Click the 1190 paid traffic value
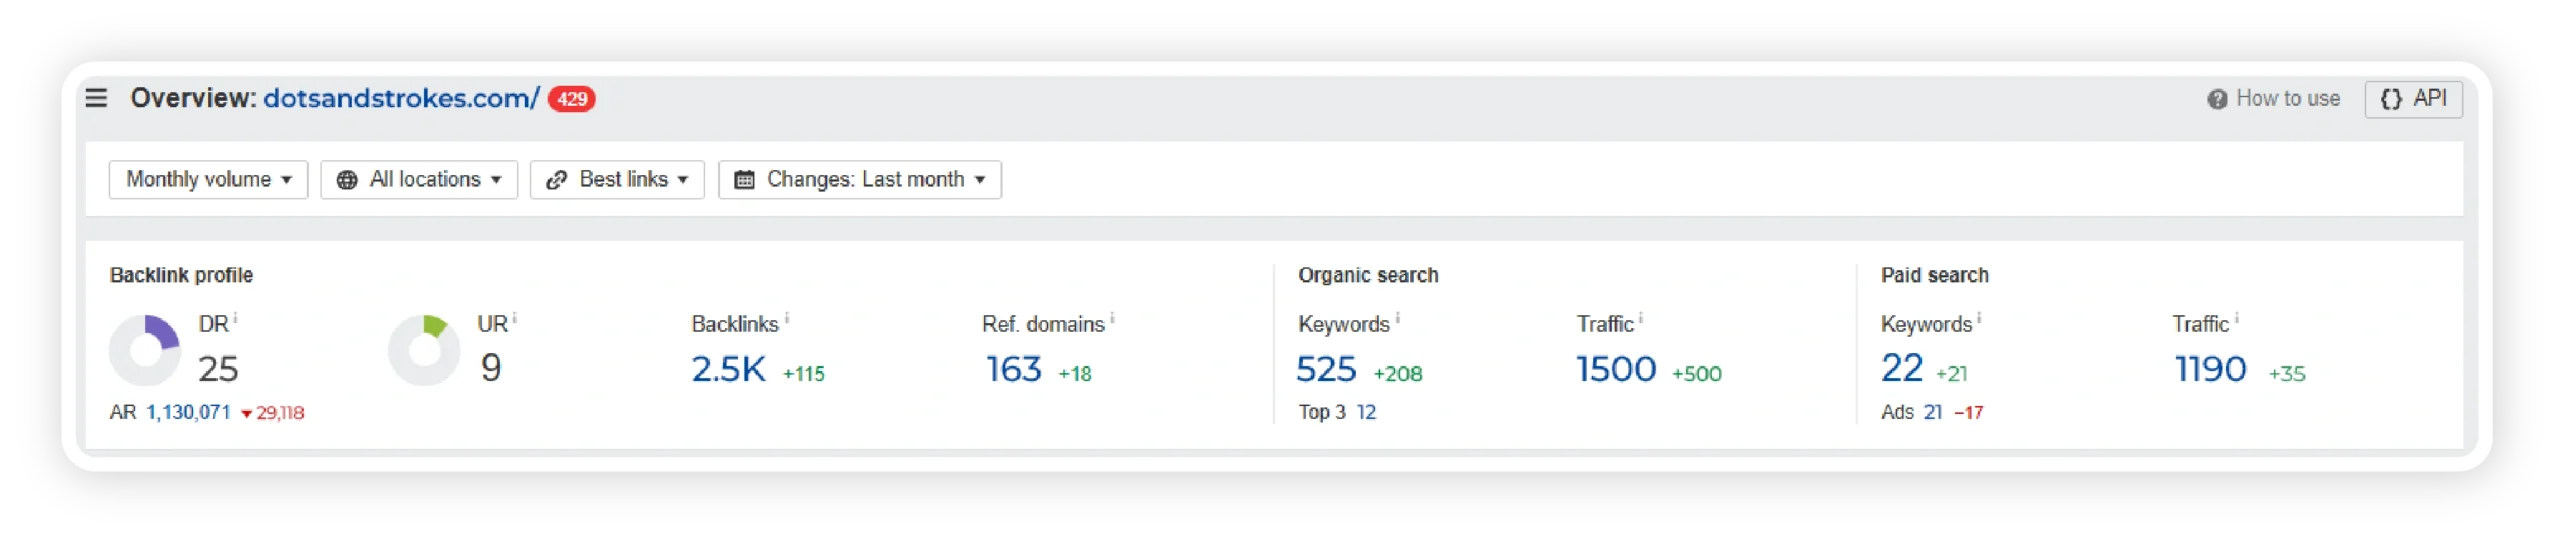This screenshot has height=539, width=2560. click(2209, 369)
